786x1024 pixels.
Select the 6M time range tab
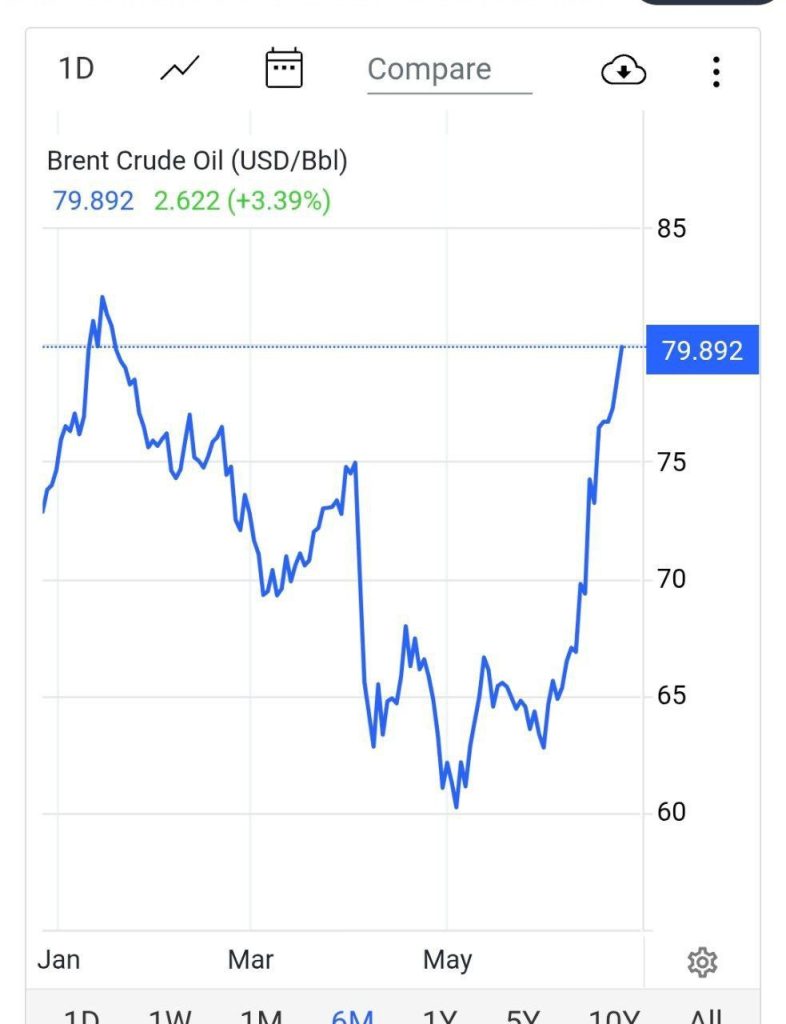(352, 1016)
